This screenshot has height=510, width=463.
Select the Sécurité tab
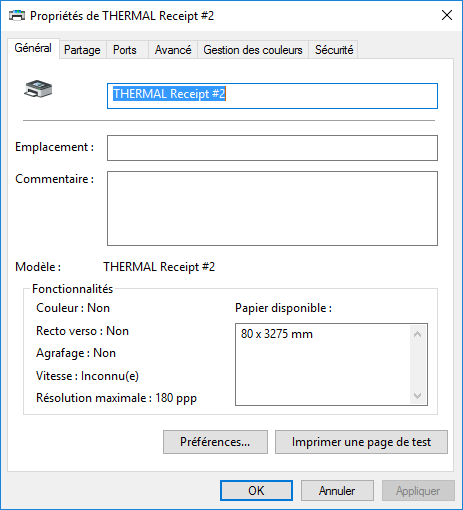(x=334, y=50)
